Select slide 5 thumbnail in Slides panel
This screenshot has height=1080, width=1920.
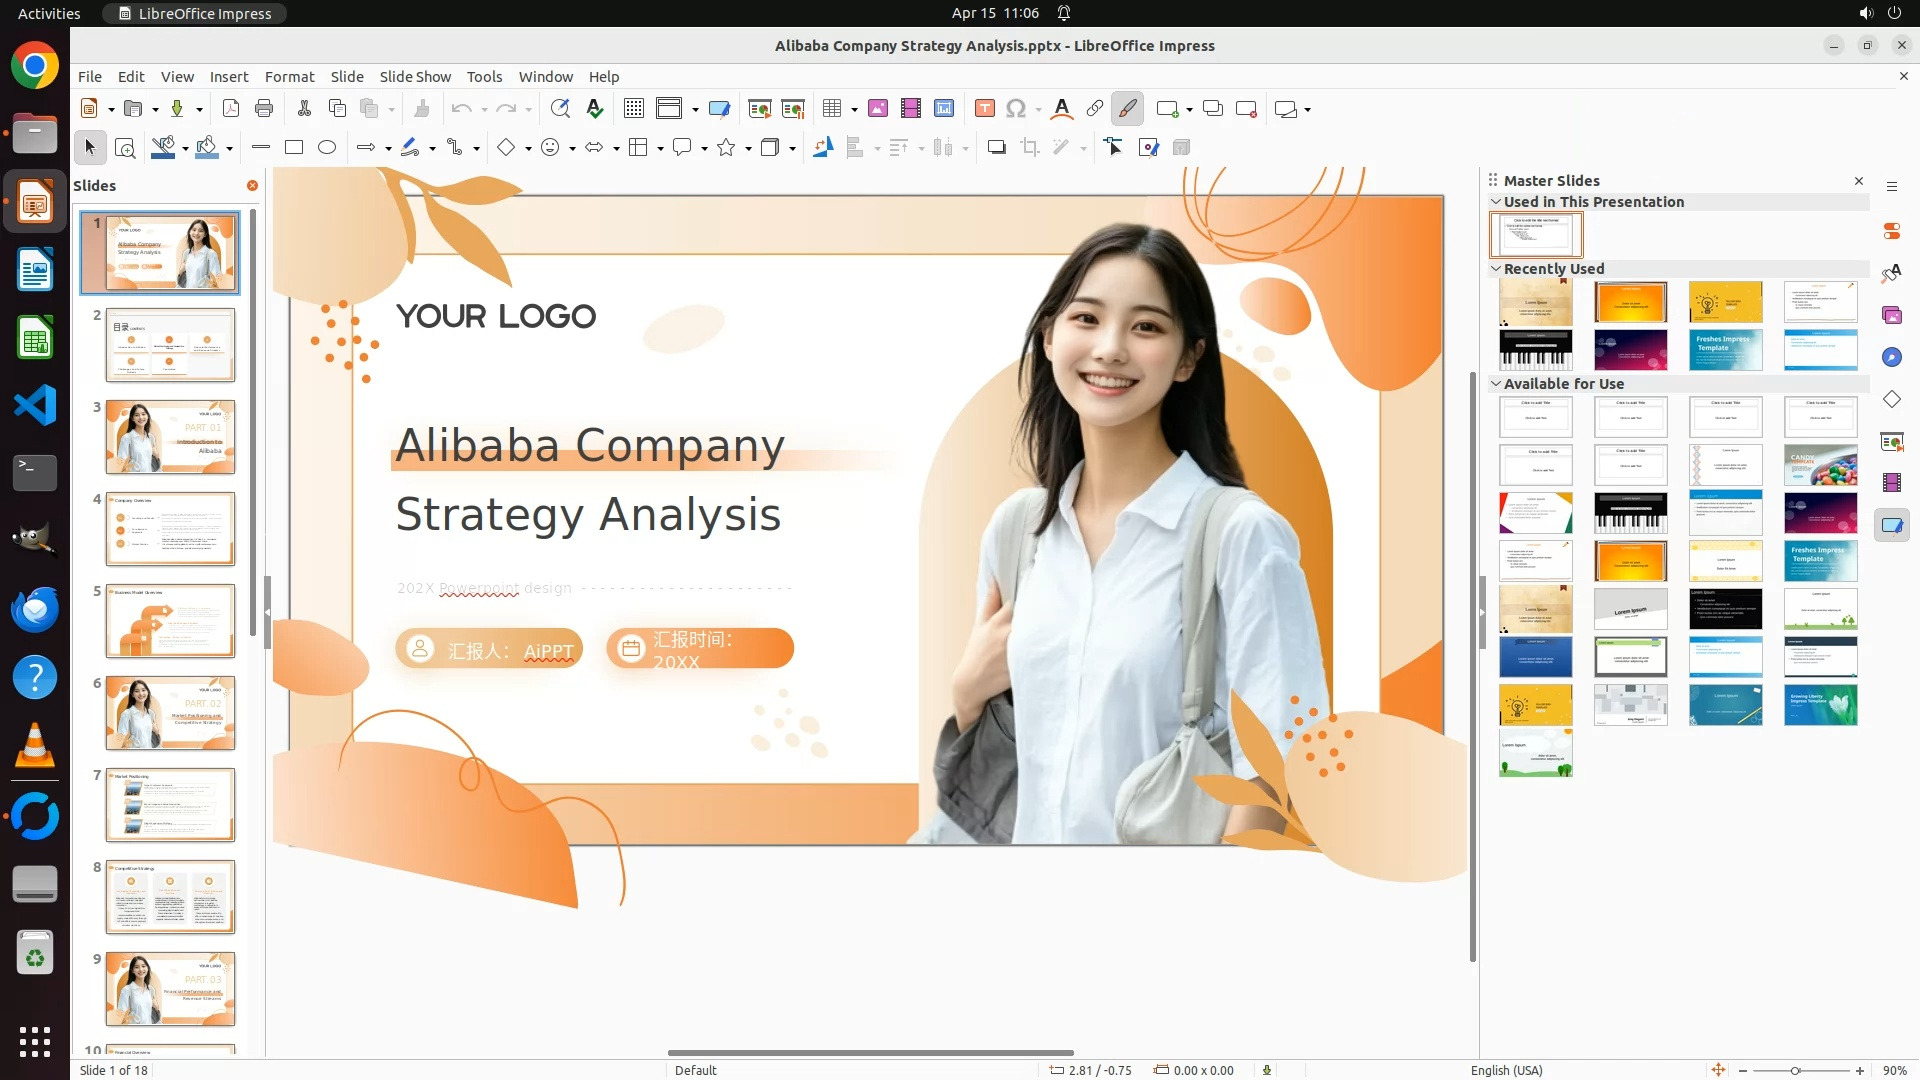[170, 621]
